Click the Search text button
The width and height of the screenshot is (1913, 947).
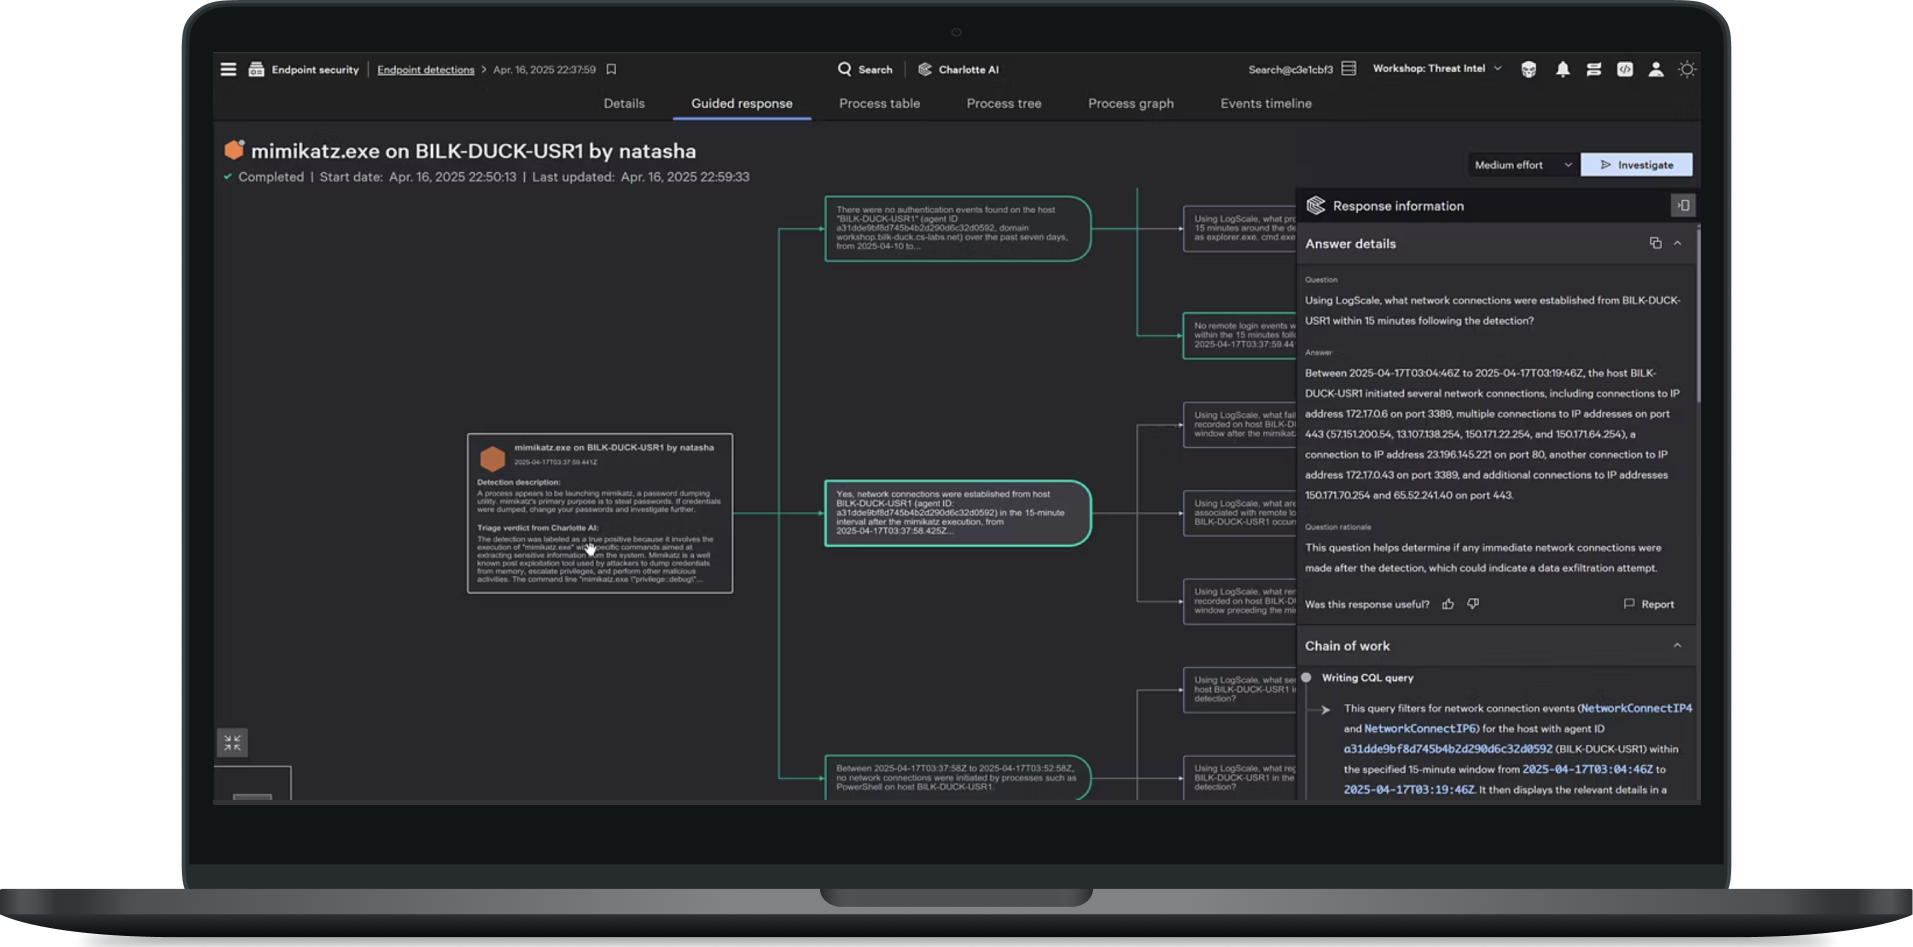[875, 69]
